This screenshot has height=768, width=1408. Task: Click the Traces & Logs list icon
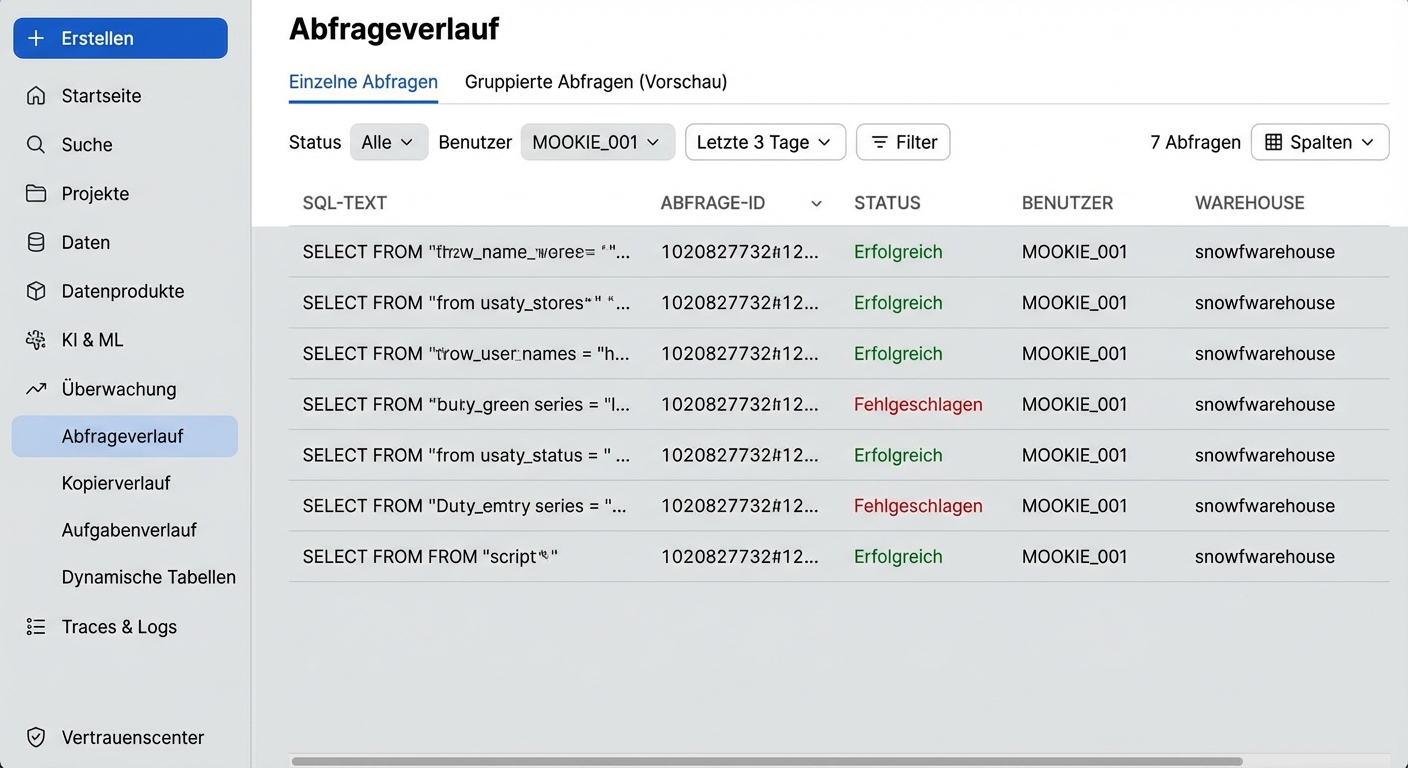pos(36,627)
